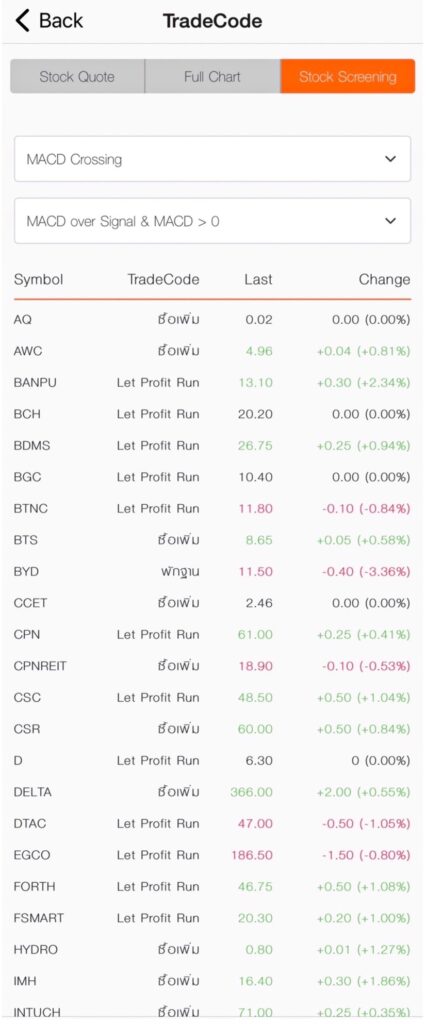This screenshot has height=1024, width=426.
Task: Select the CPNREIT symbol
Action: point(41,666)
